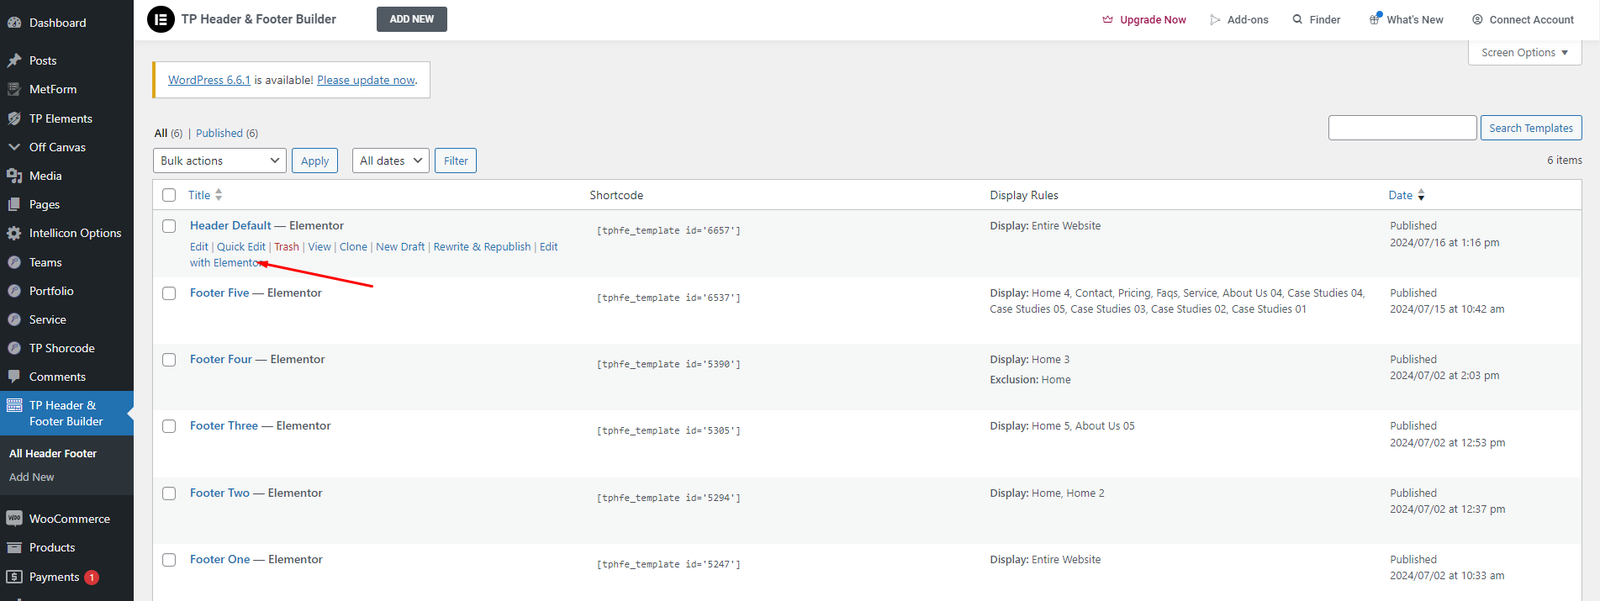Click the What's New gift icon
This screenshot has width=1600, height=601.
coord(1375,19)
